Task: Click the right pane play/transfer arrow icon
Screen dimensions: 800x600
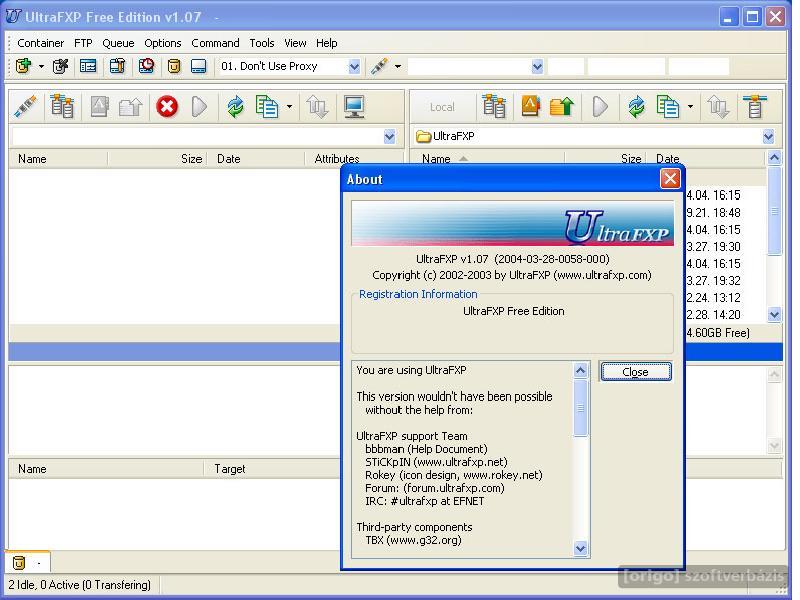Action: coord(600,107)
